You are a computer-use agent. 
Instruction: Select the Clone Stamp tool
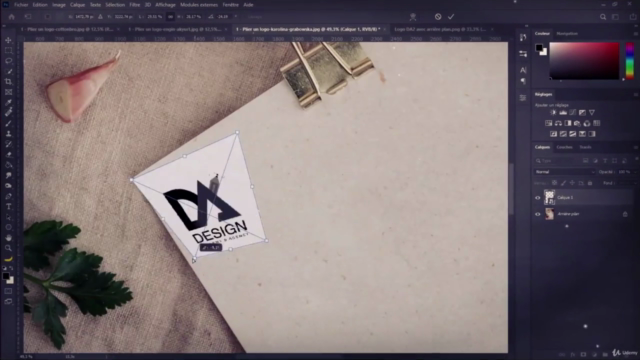pos(8,133)
